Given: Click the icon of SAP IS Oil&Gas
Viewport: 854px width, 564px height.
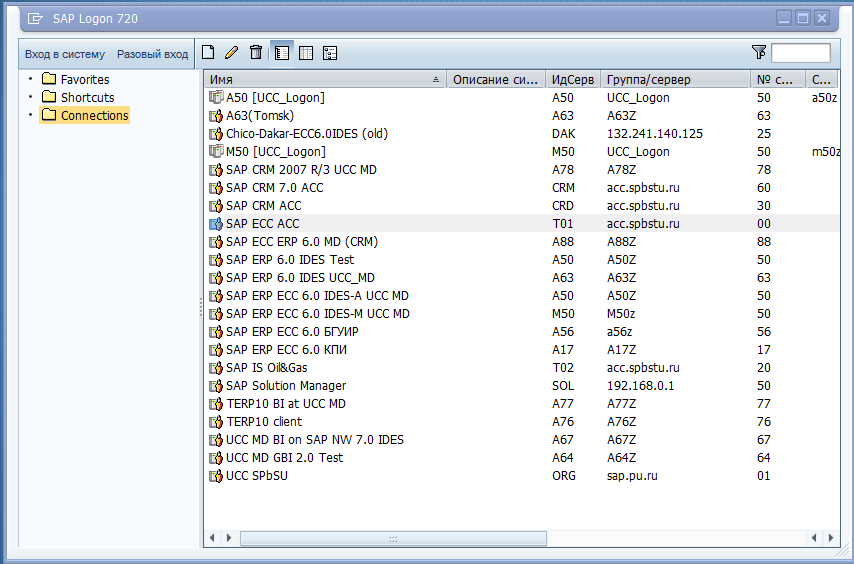Looking at the screenshot, I should pyautogui.click(x=216, y=367).
